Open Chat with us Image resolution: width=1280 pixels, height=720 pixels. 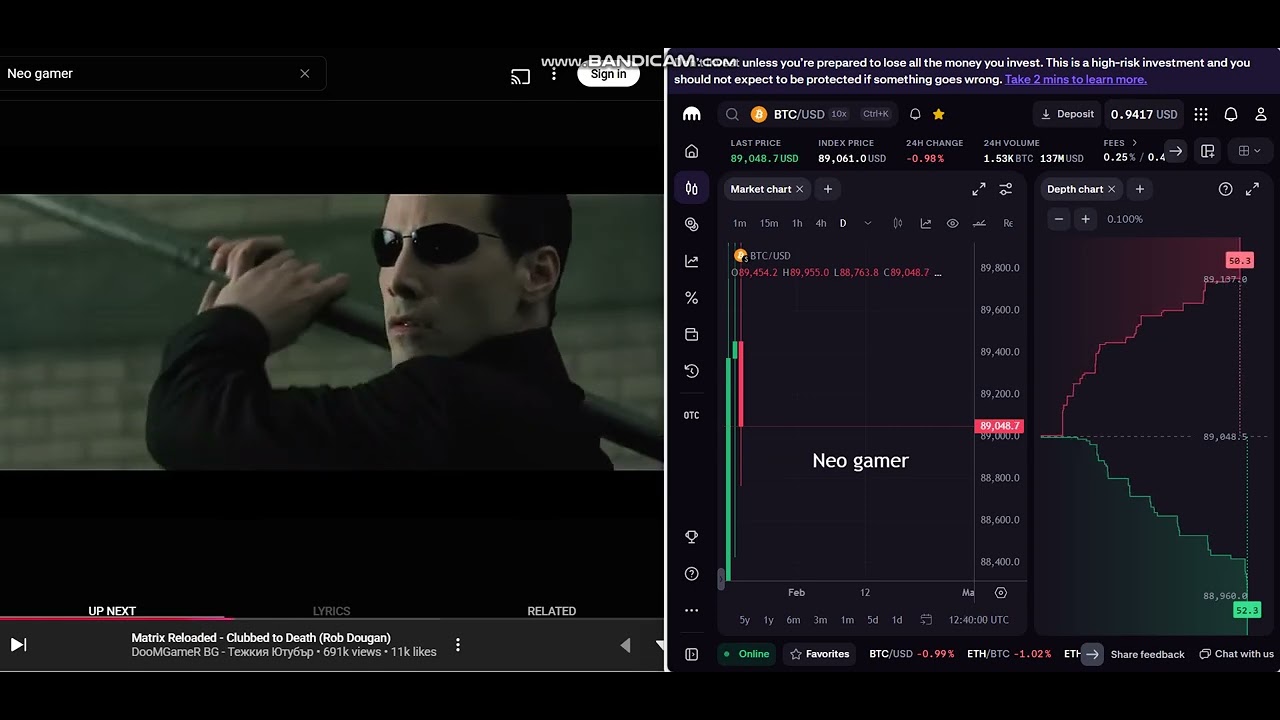1237,654
